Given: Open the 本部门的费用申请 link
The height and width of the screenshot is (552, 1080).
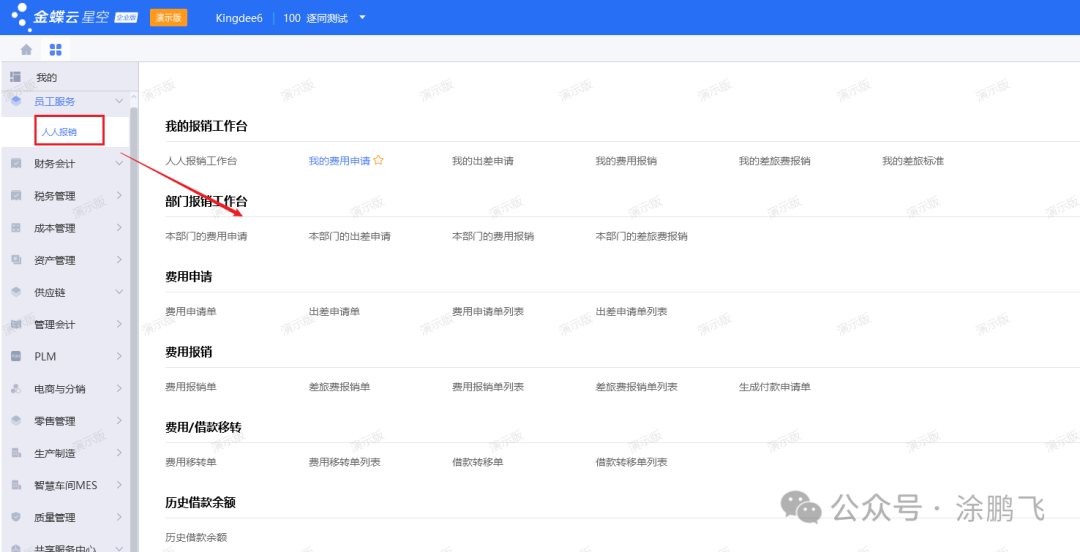Looking at the screenshot, I should tap(206, 237).
